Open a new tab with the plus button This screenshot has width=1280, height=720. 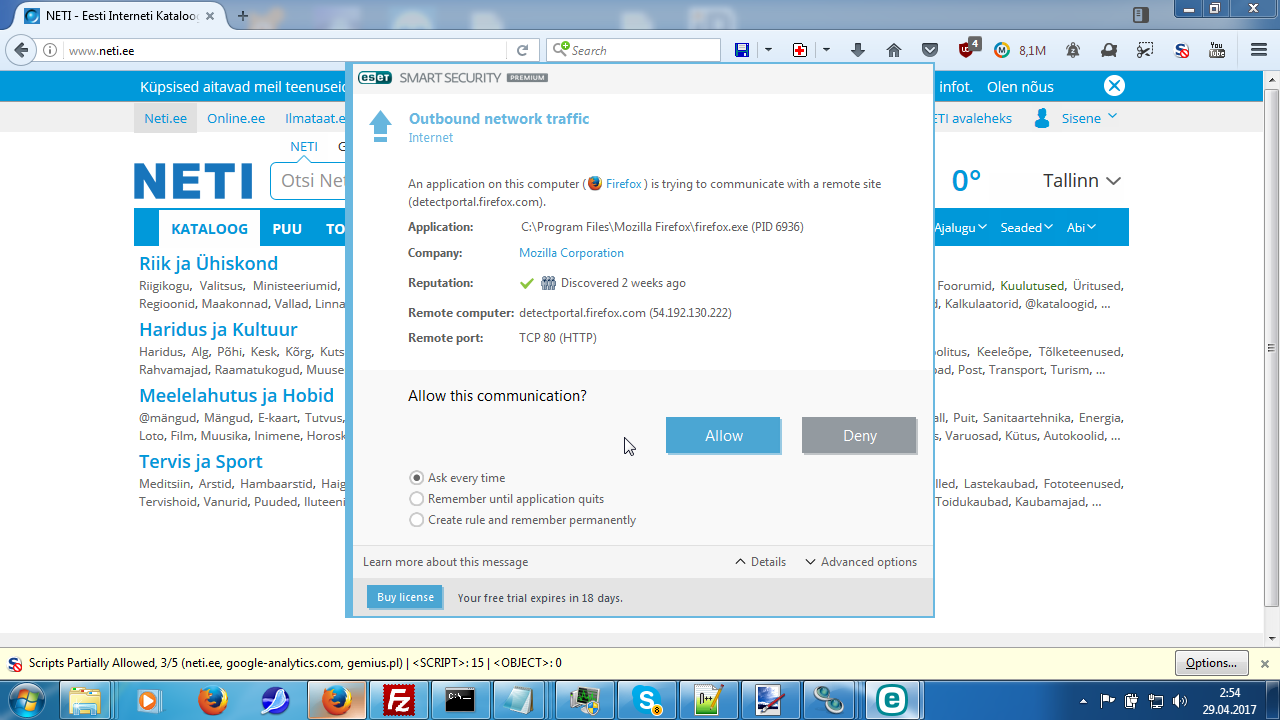point(243,15)
